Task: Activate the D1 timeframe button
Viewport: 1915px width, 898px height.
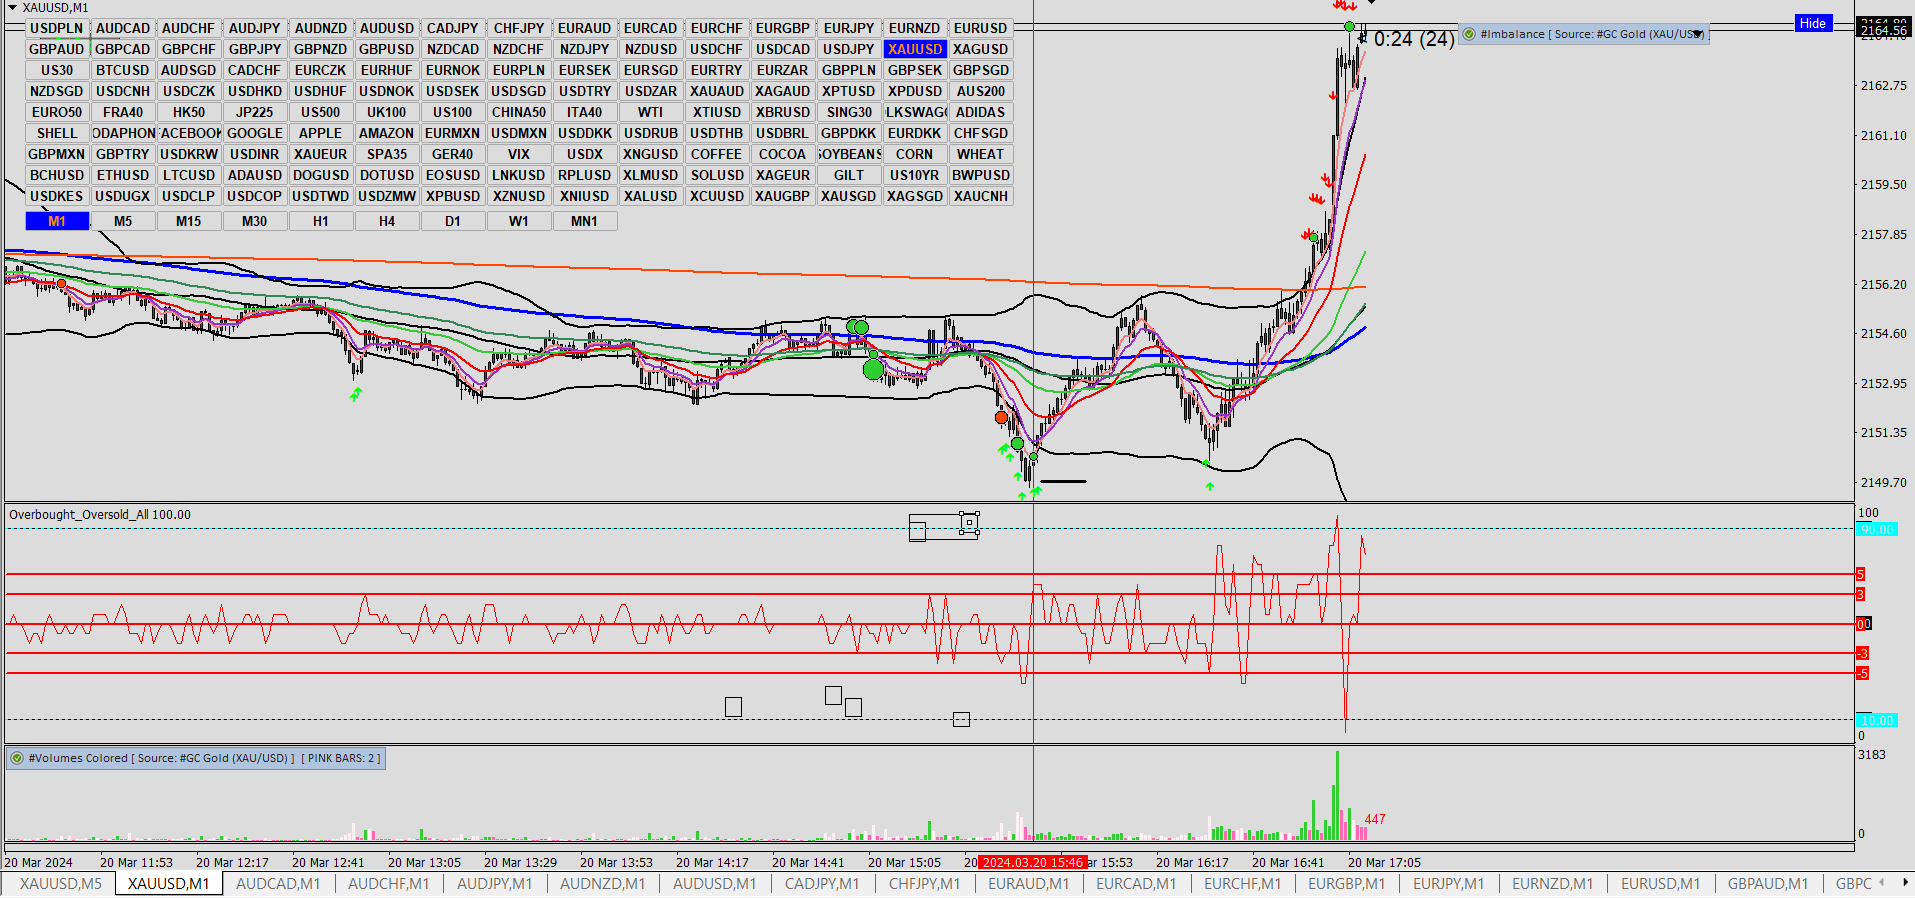Action: [x=453, y=221]
